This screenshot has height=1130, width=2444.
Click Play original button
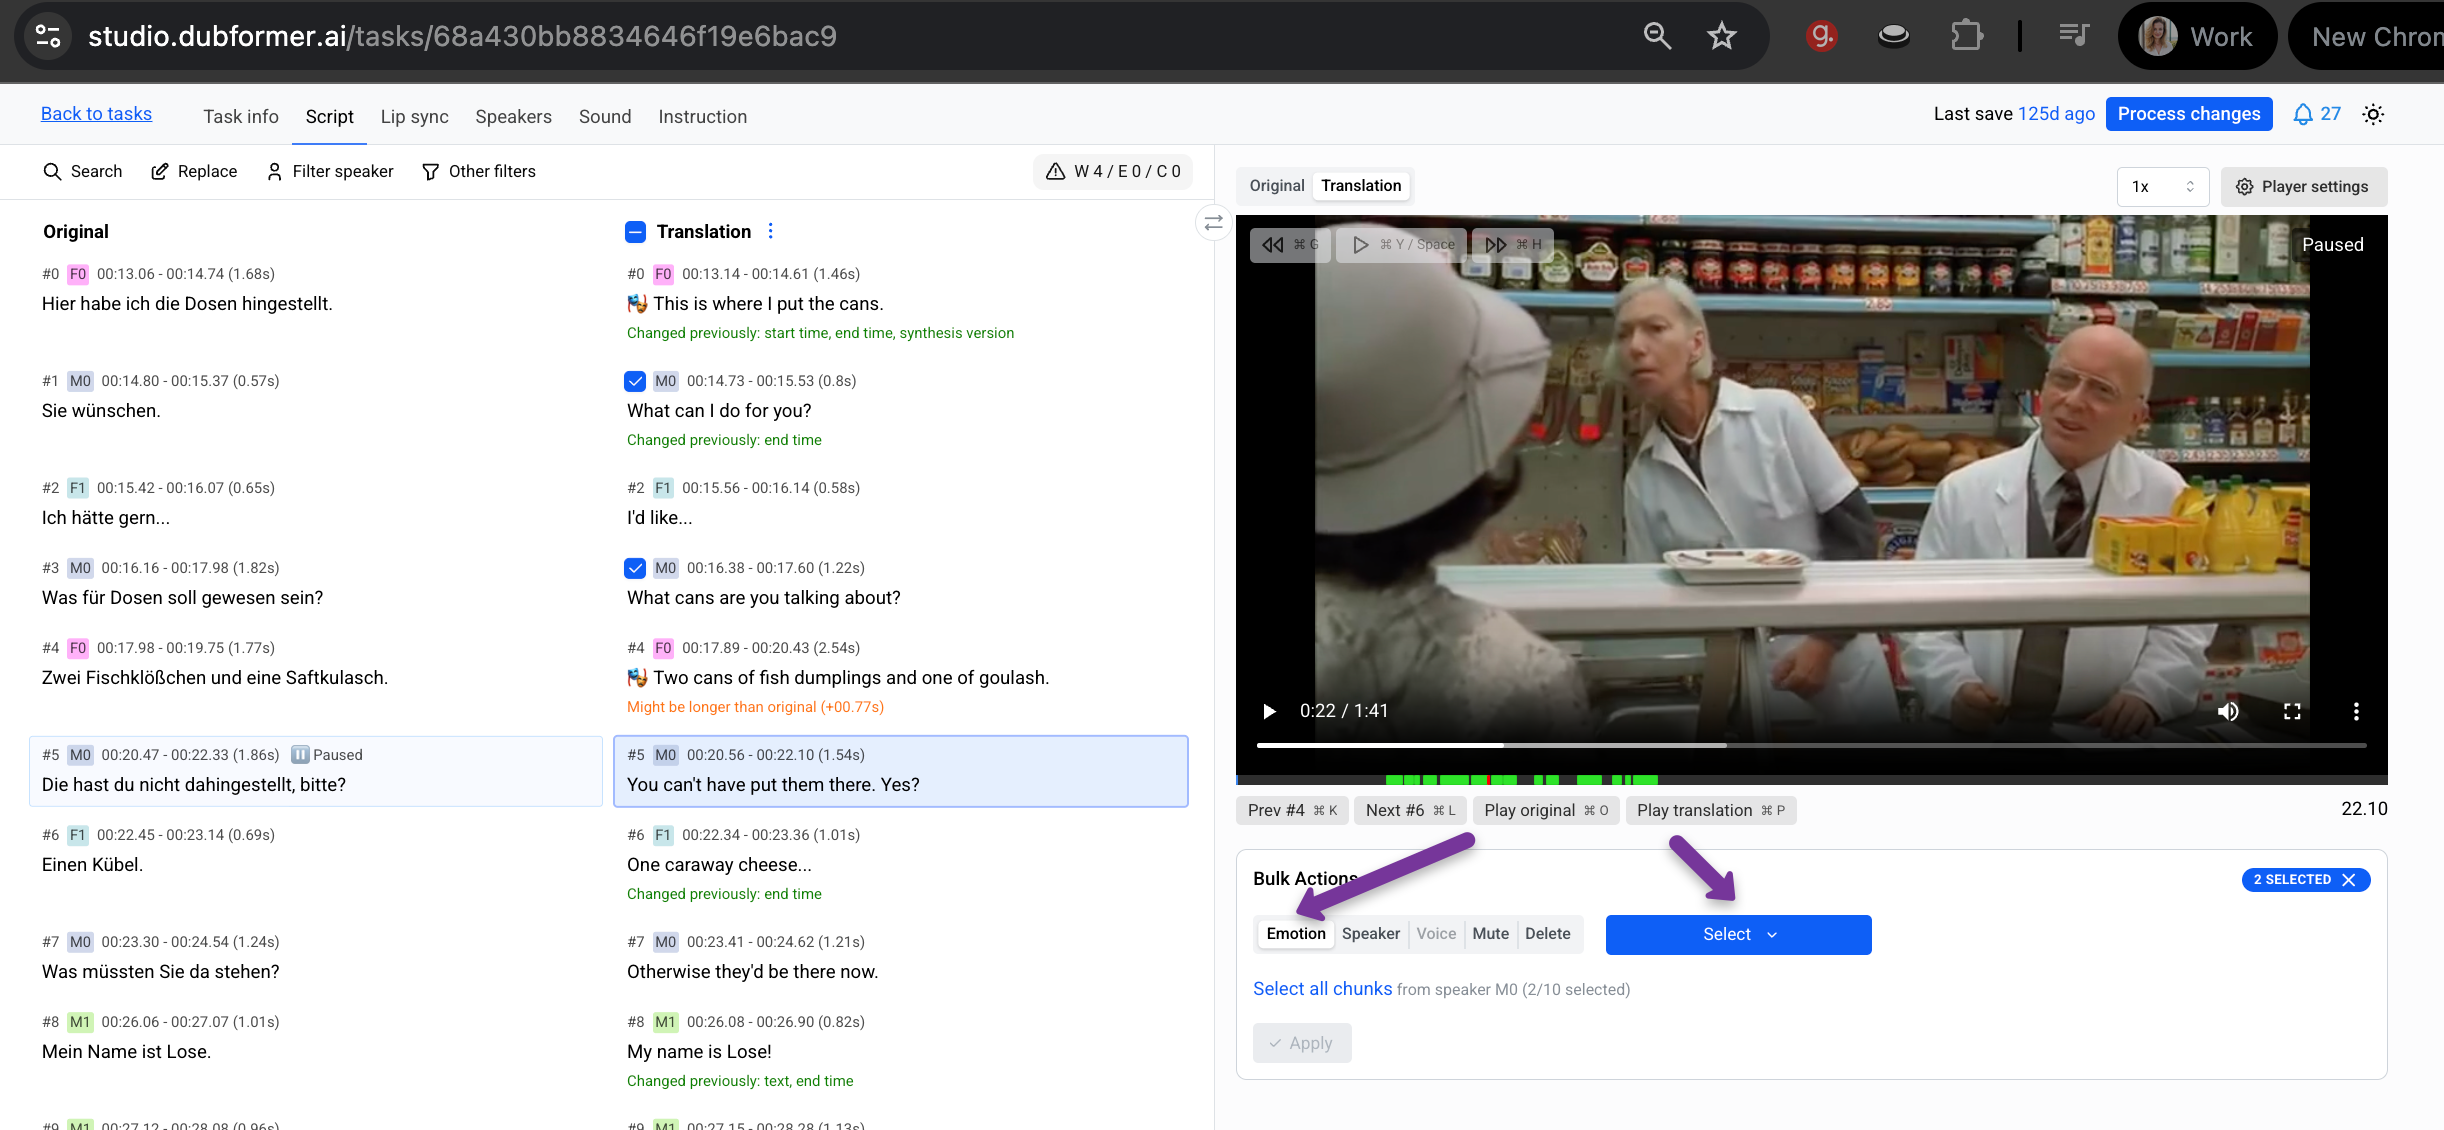coord(1546,810)
